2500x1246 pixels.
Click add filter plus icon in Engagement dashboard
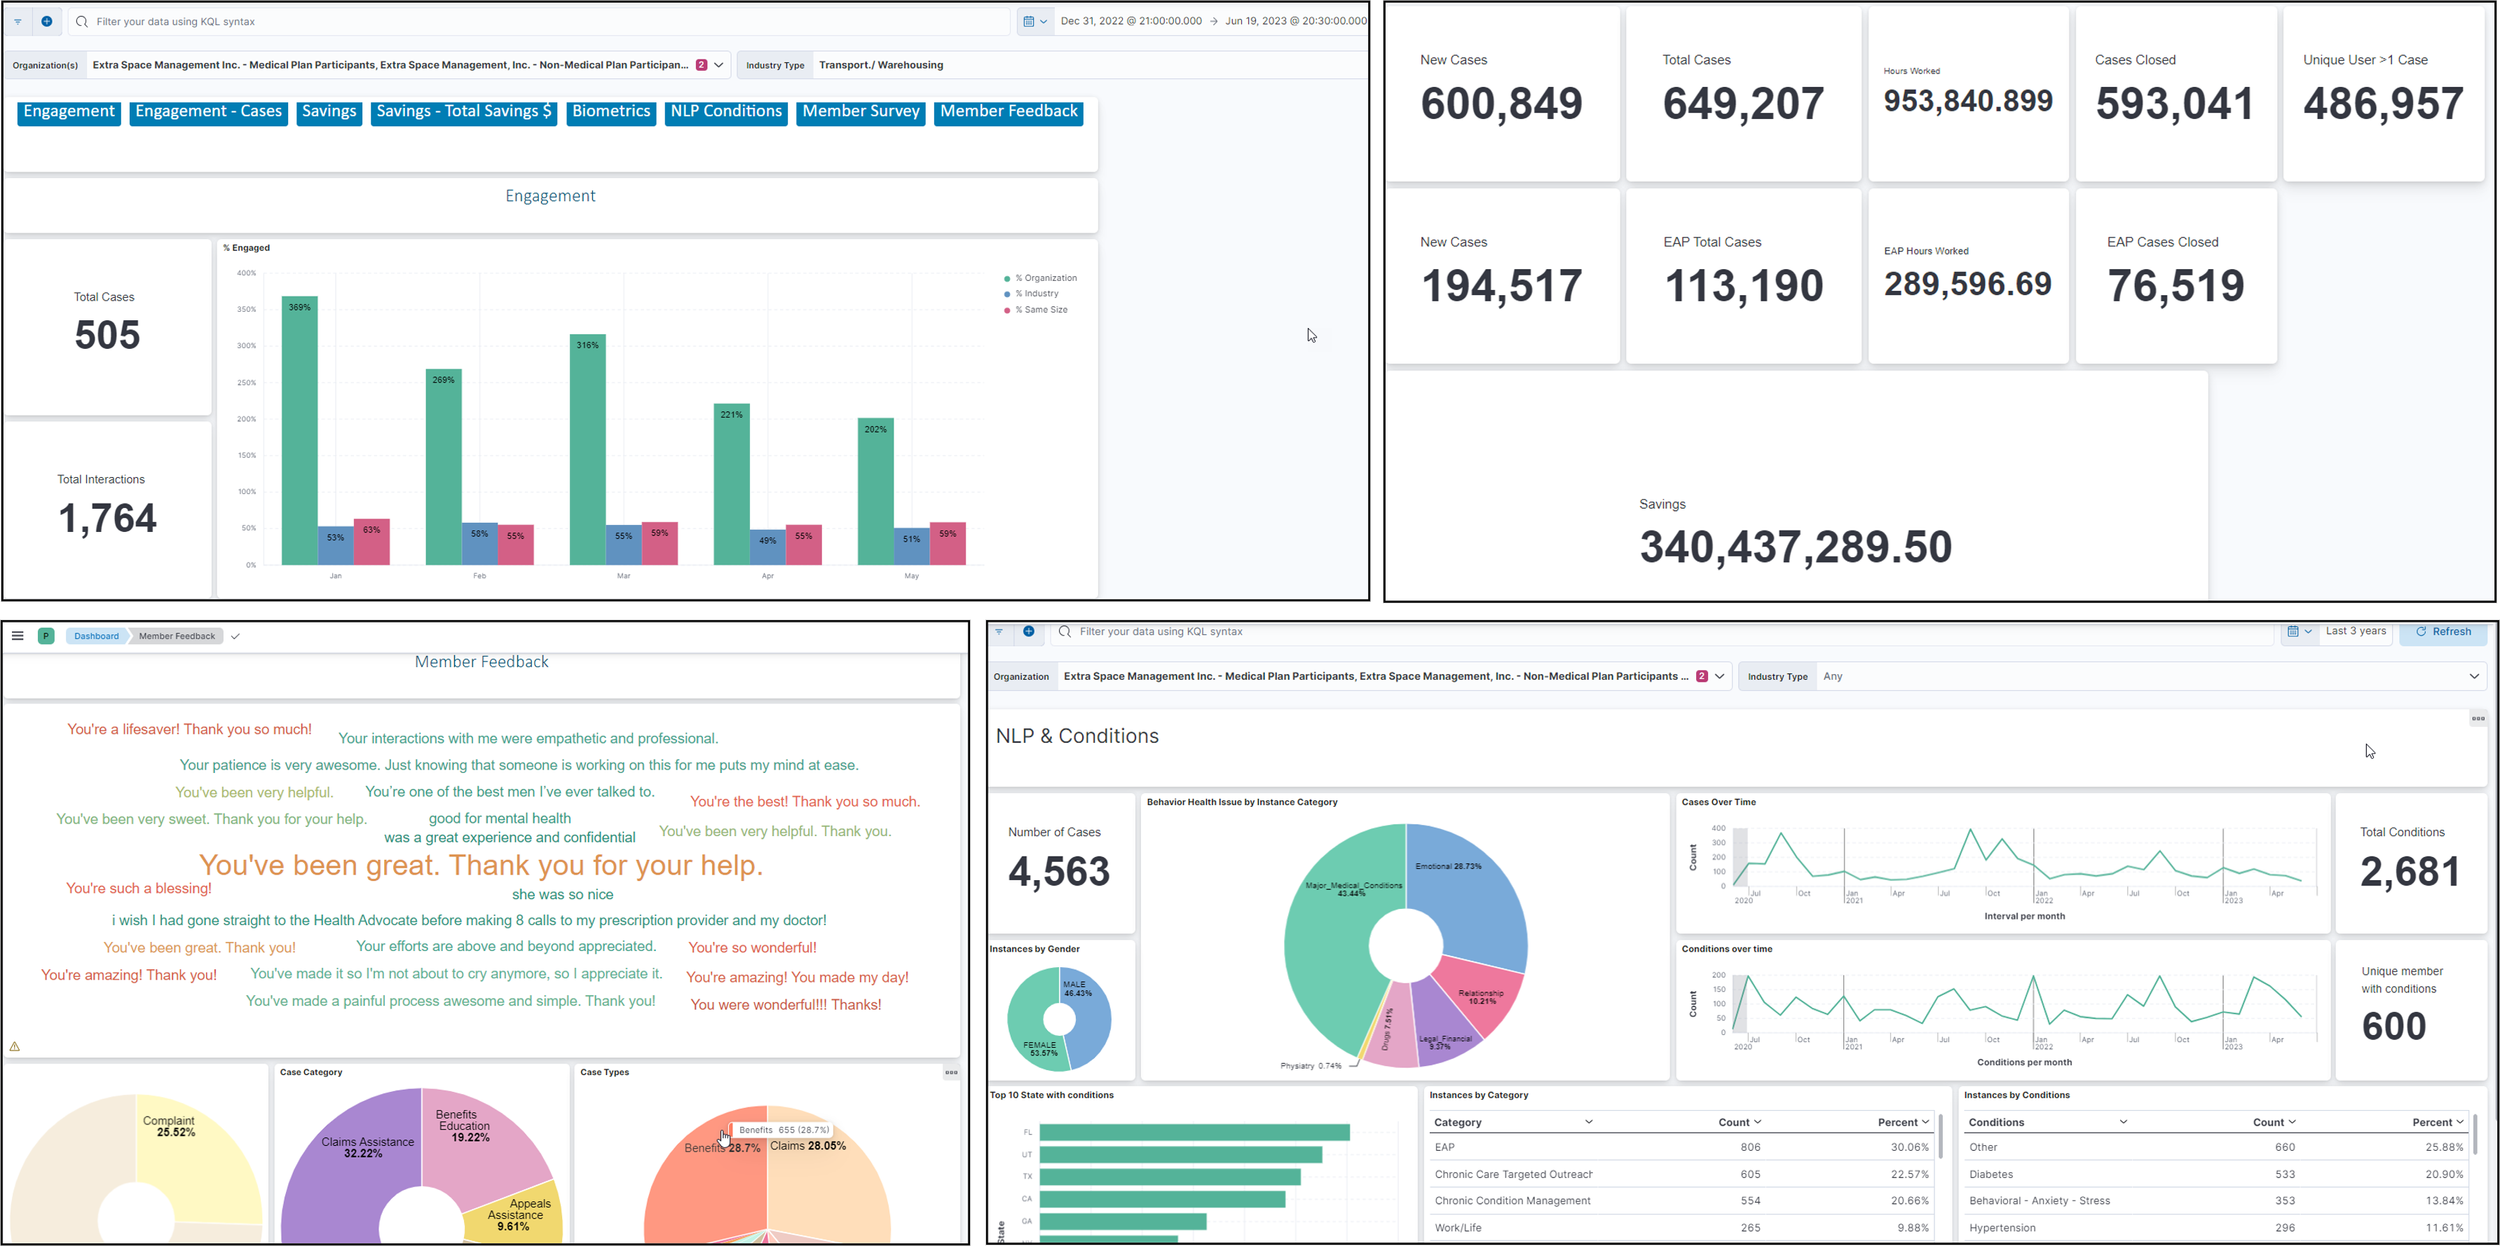pyautogui.click(x=47, y=21)
